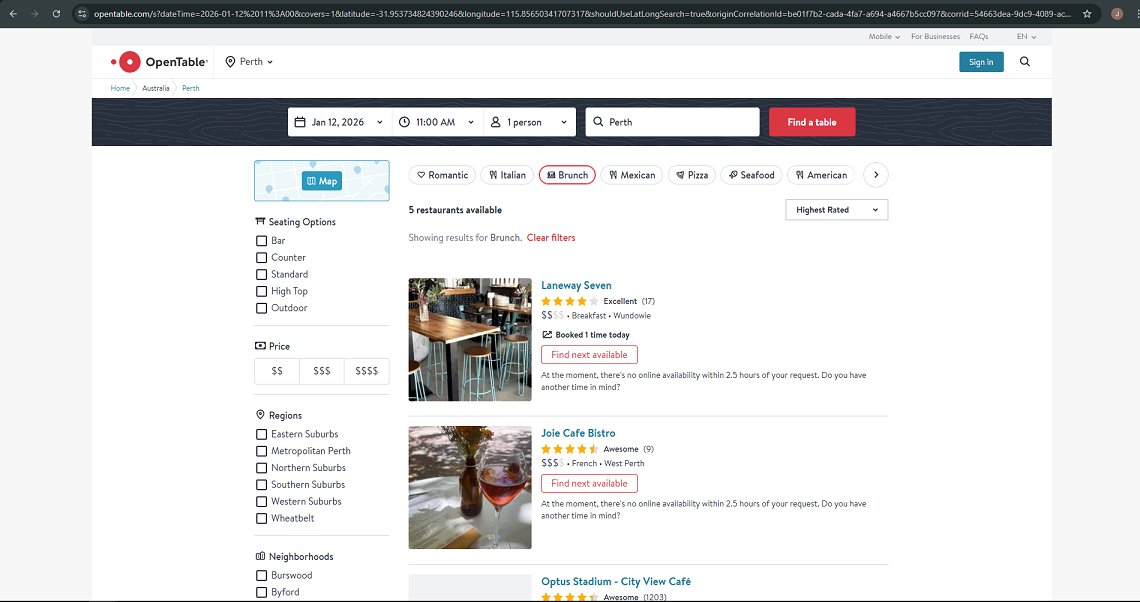Click the Perth search input field

tap(673, 122)
